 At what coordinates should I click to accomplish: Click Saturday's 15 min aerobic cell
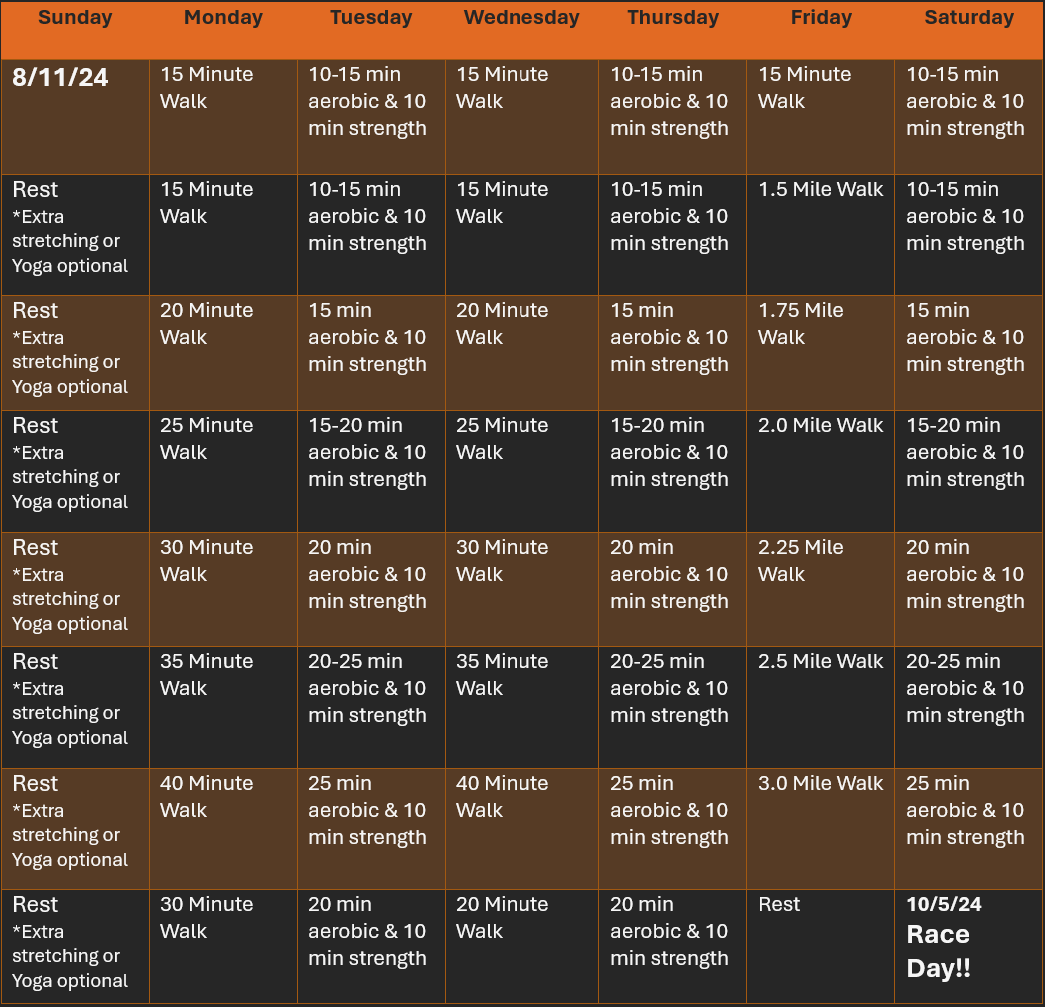[969, 353]
